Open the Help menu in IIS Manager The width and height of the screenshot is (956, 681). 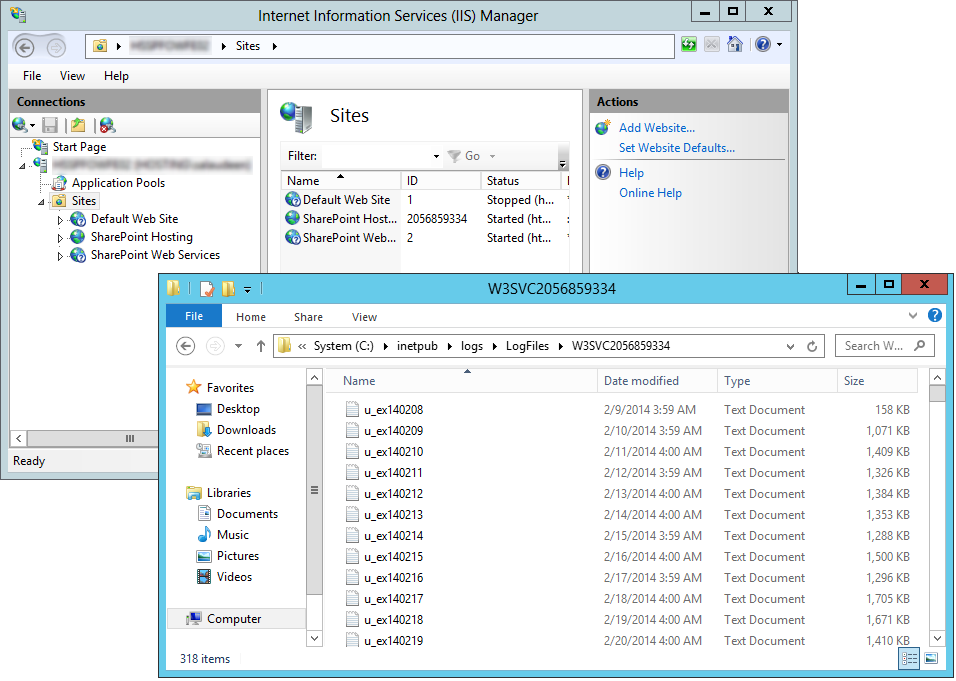point(116,76)
